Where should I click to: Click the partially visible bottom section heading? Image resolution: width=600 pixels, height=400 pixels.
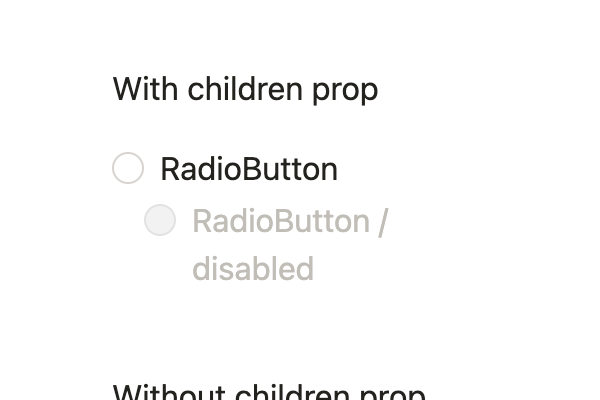coord(269,393)
